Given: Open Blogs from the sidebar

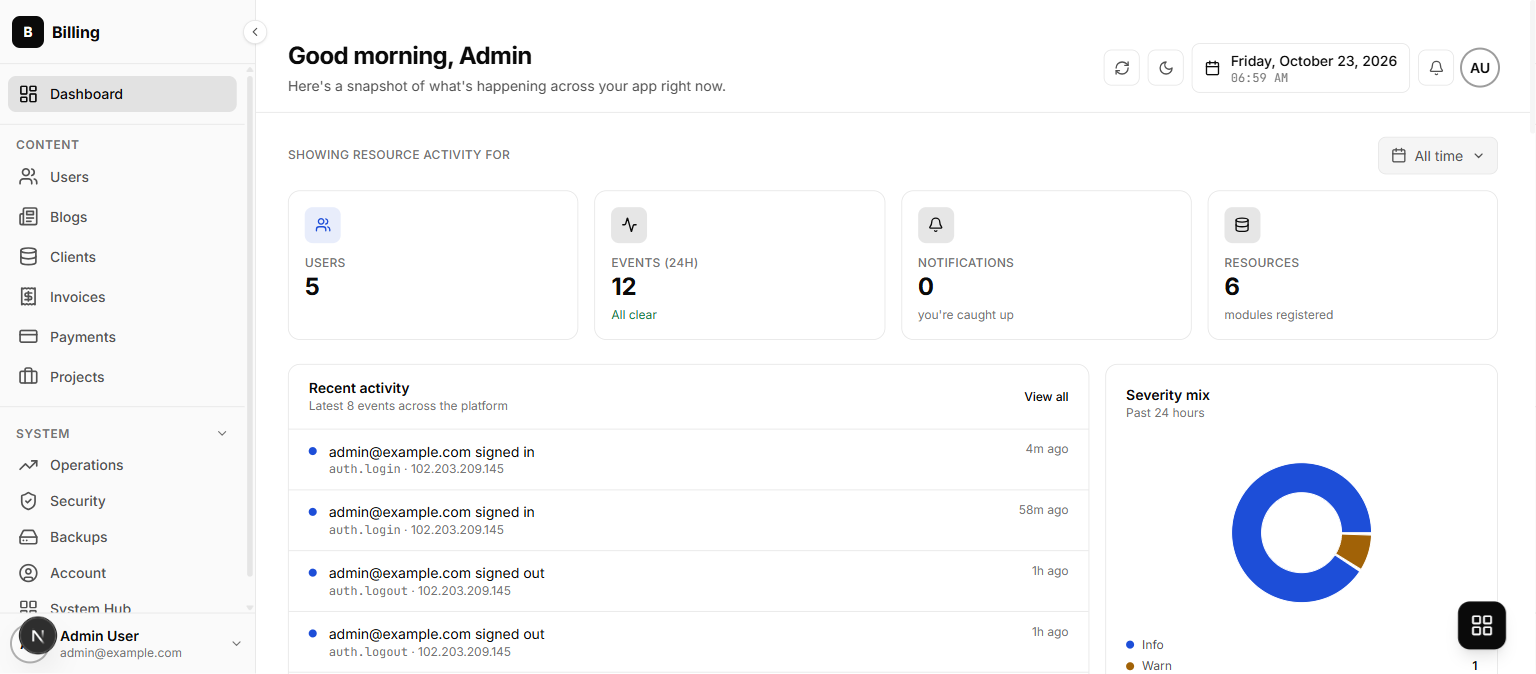Looking at the screenshot, I should [x=122, y=217].
